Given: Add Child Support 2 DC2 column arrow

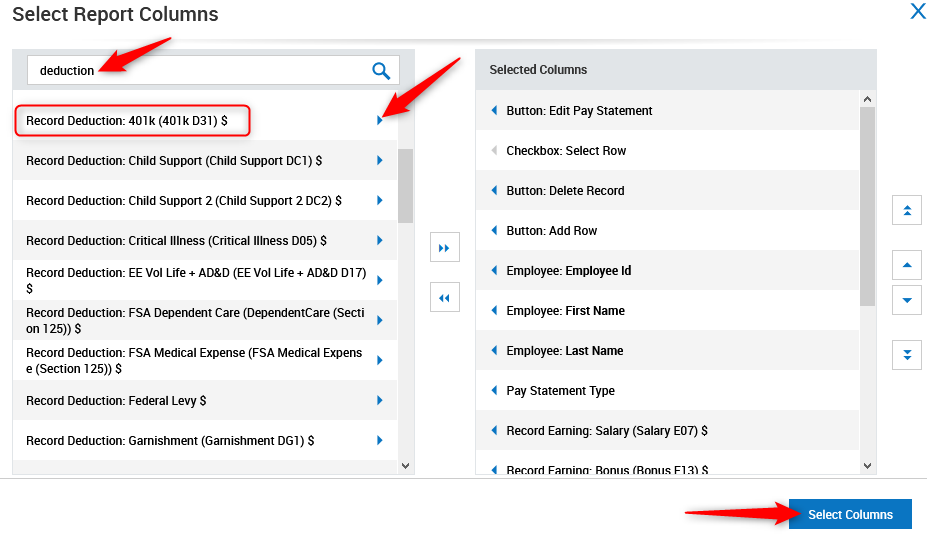Looking at the screenshot, I should (380, 200).
